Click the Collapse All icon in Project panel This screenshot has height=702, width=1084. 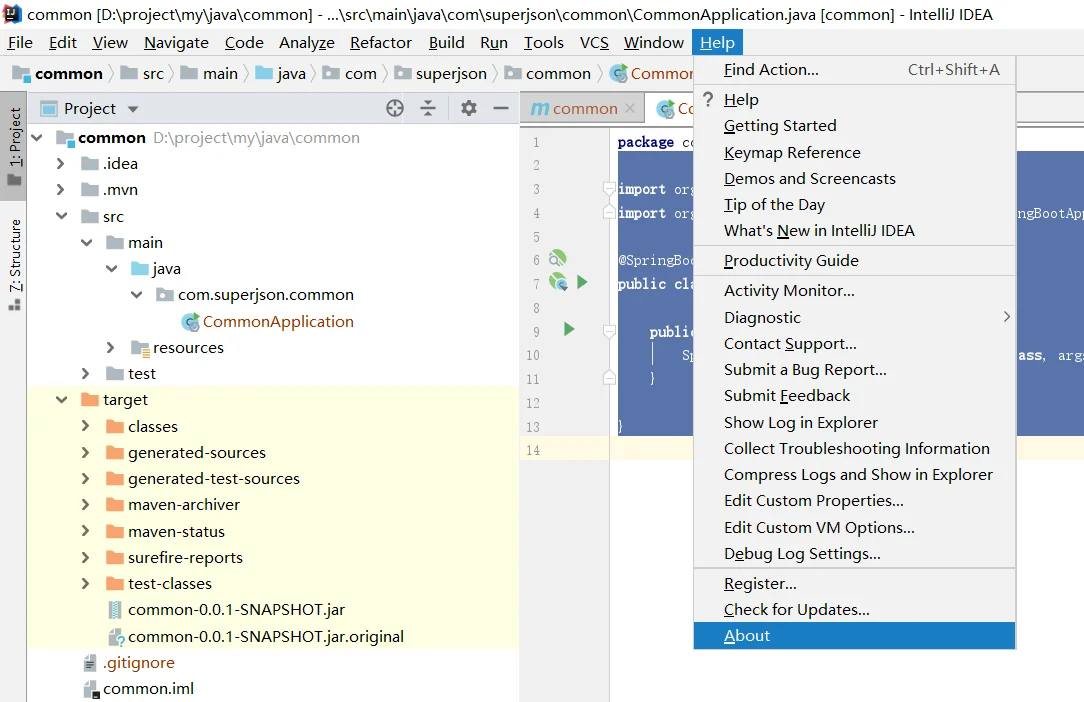click(x=428, y=108)
